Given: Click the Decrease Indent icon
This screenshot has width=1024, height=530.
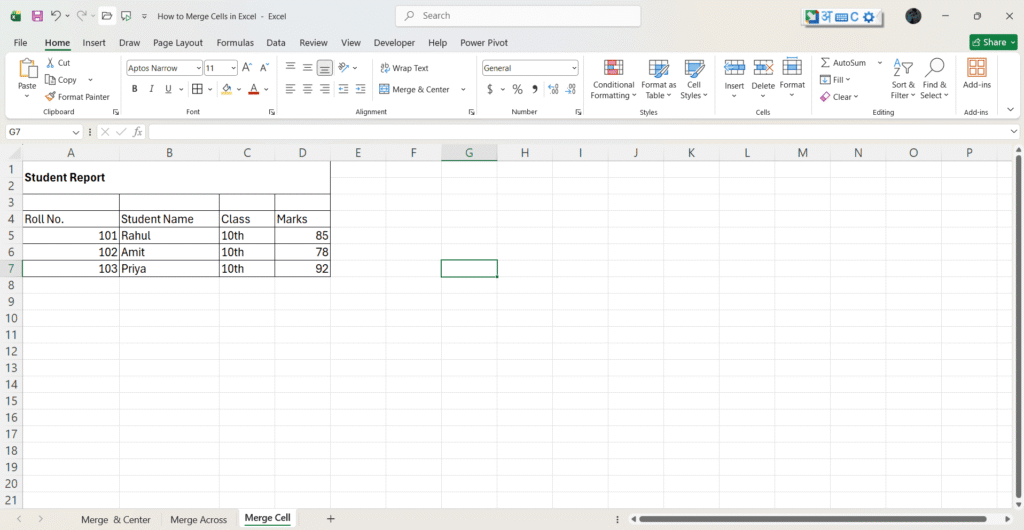Looking at the screenshot, I should click(343, 89).
